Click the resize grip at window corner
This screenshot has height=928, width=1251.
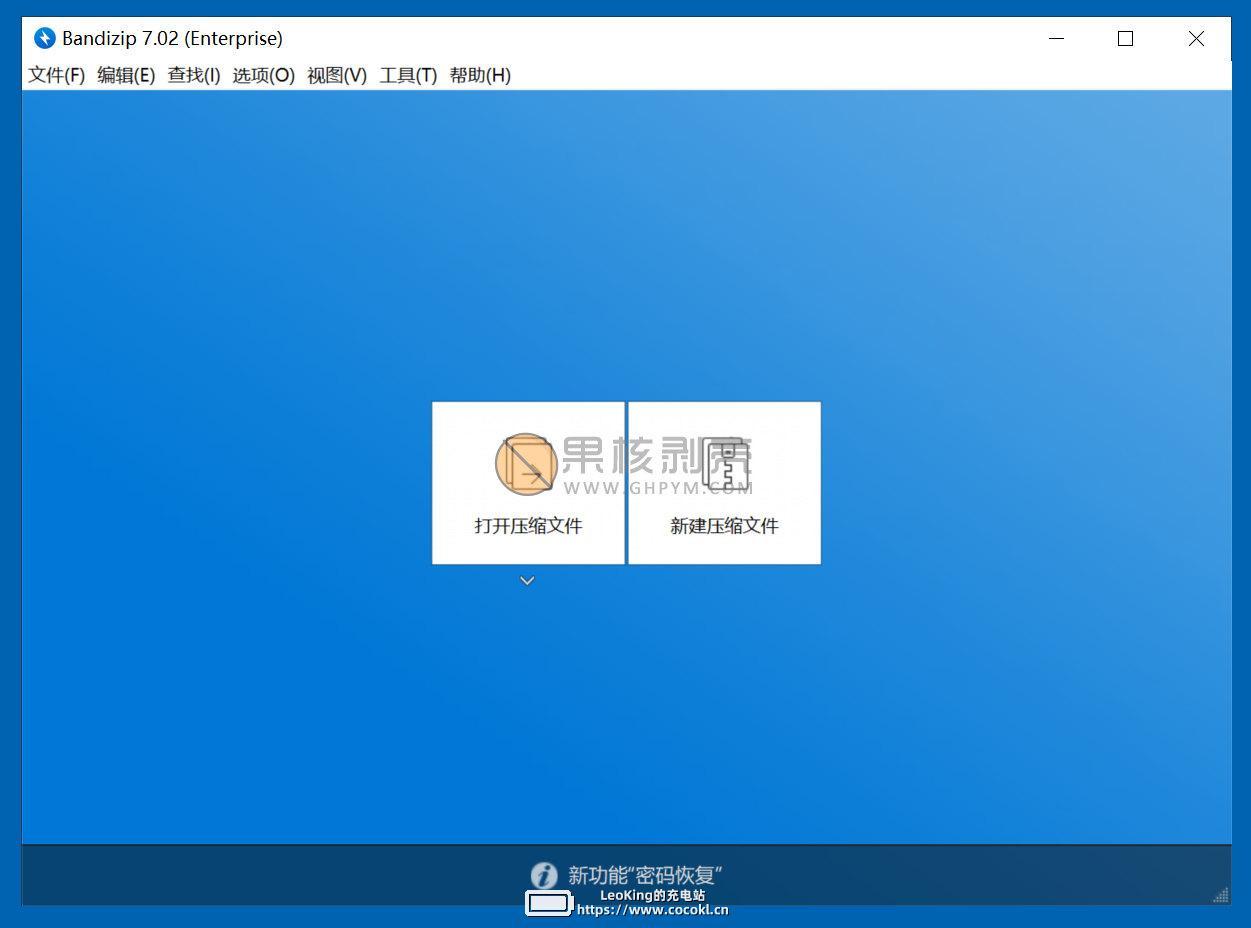click(x=1221, y=895)
